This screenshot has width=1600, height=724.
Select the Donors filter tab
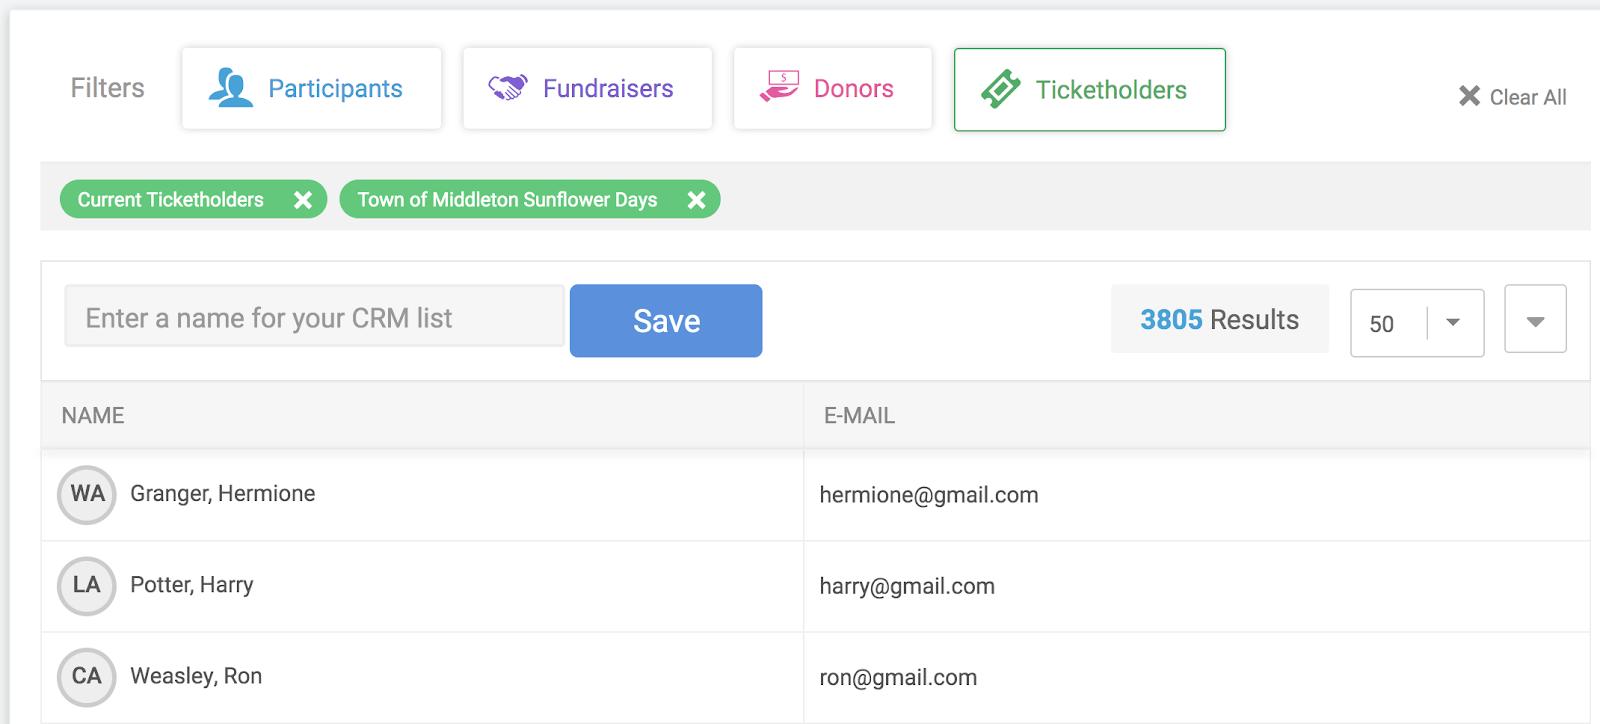(x=832, y=88)
